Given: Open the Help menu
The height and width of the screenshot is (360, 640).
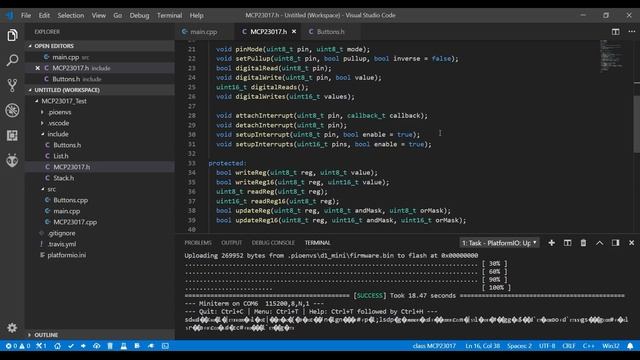Looking at the screenshot, I should click(196, 16).
